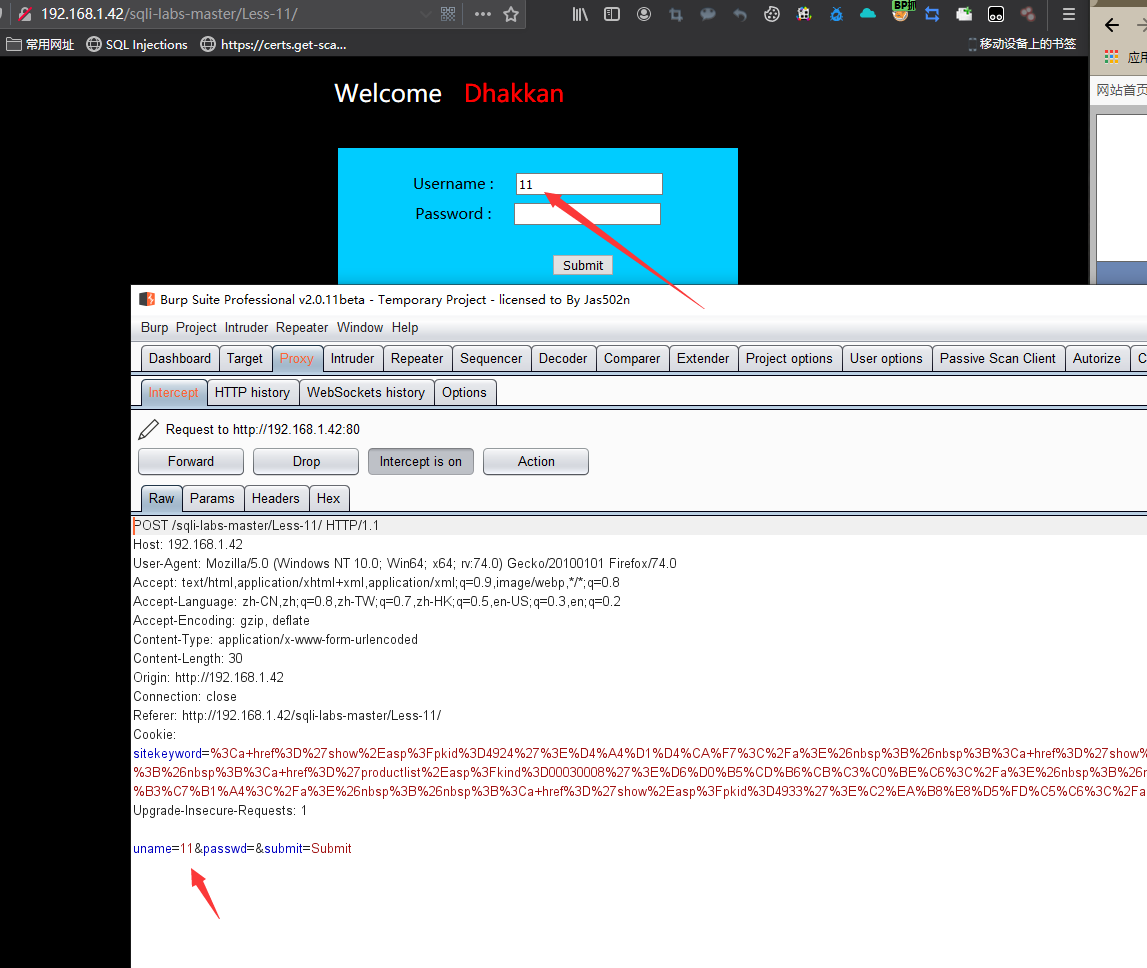This screenshot has width=1147, height=968.
Task: Switch to the Extender tab
Action: point(703,359)
